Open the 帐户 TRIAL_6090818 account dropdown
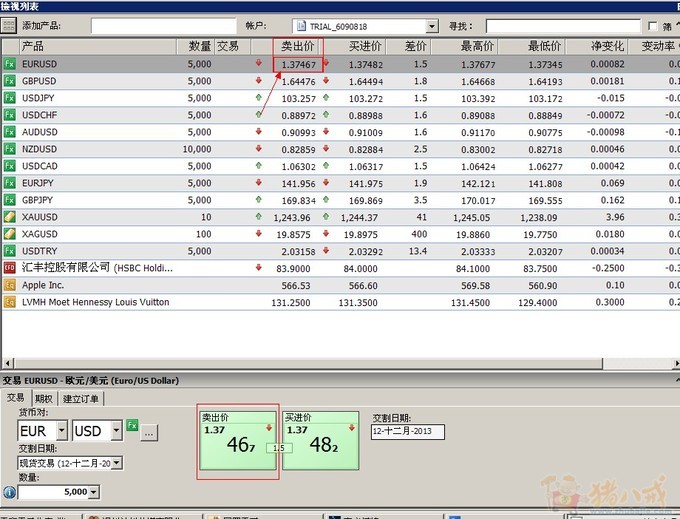Viewport: 680px width, 519px height. pos(432,26)
